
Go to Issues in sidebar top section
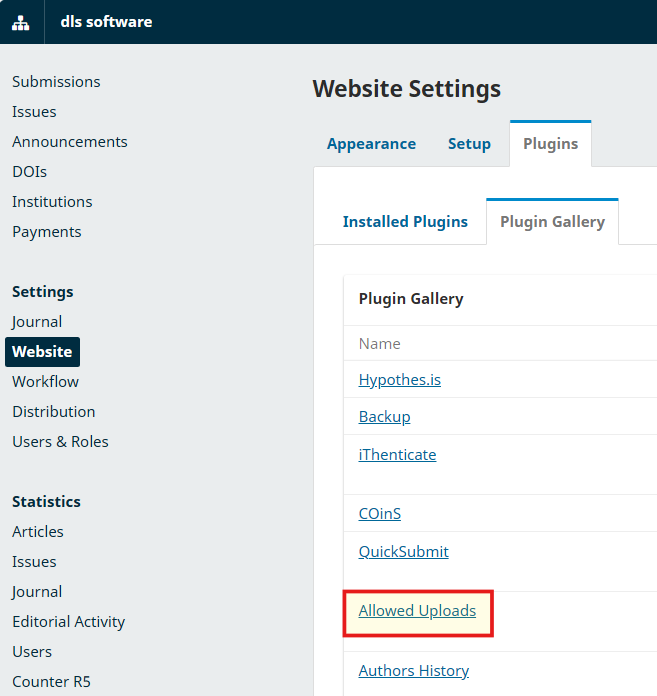point(34,112)
